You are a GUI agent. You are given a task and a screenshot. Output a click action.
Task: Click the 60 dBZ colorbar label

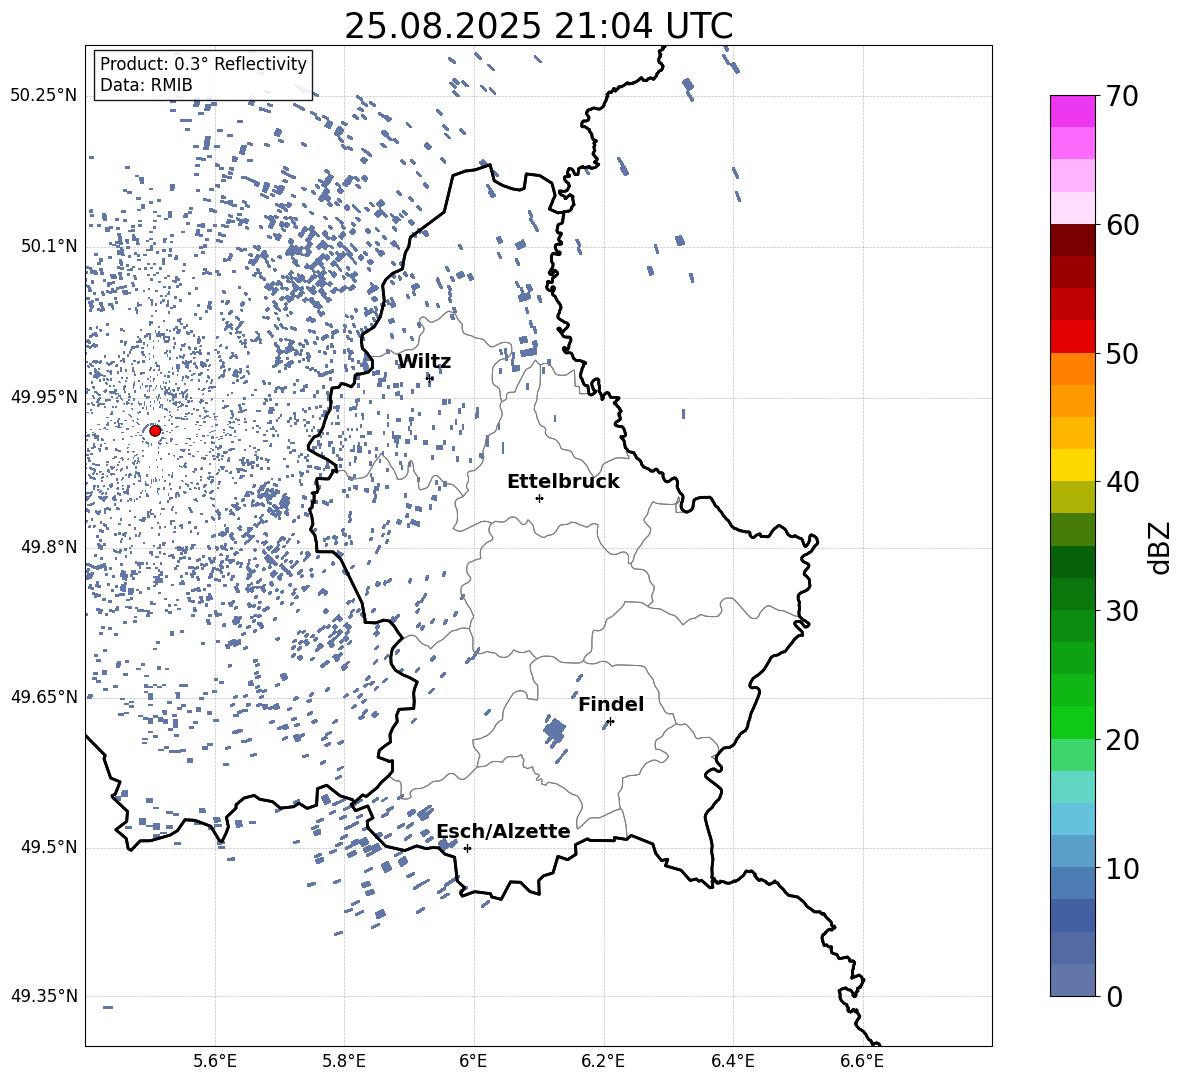(1122, 225)
